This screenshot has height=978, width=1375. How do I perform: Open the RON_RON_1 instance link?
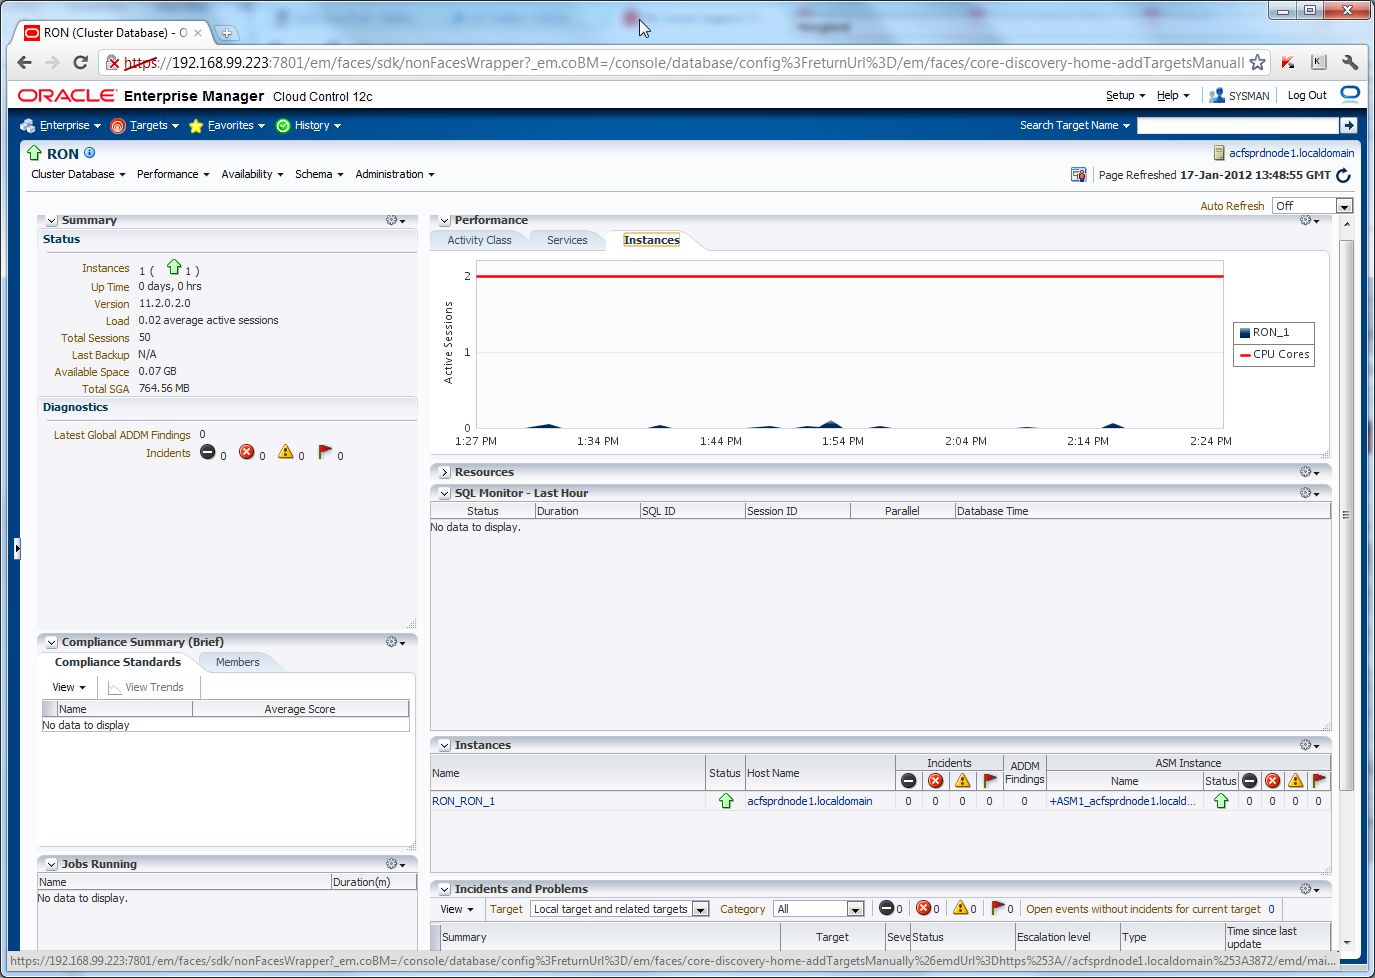pos(463,801)
